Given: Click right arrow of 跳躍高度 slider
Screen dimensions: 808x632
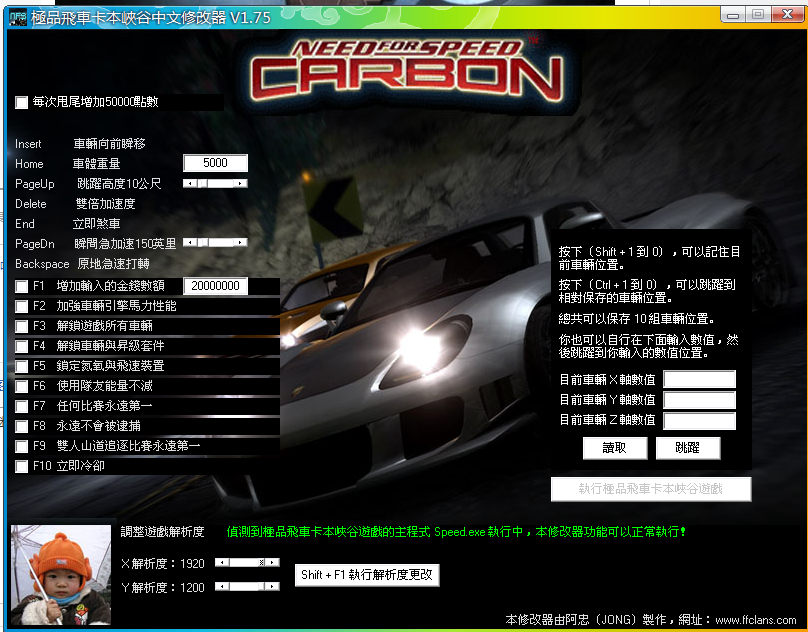Looking at the screenshot, I should pyautogui.click(x=241, y=184).
